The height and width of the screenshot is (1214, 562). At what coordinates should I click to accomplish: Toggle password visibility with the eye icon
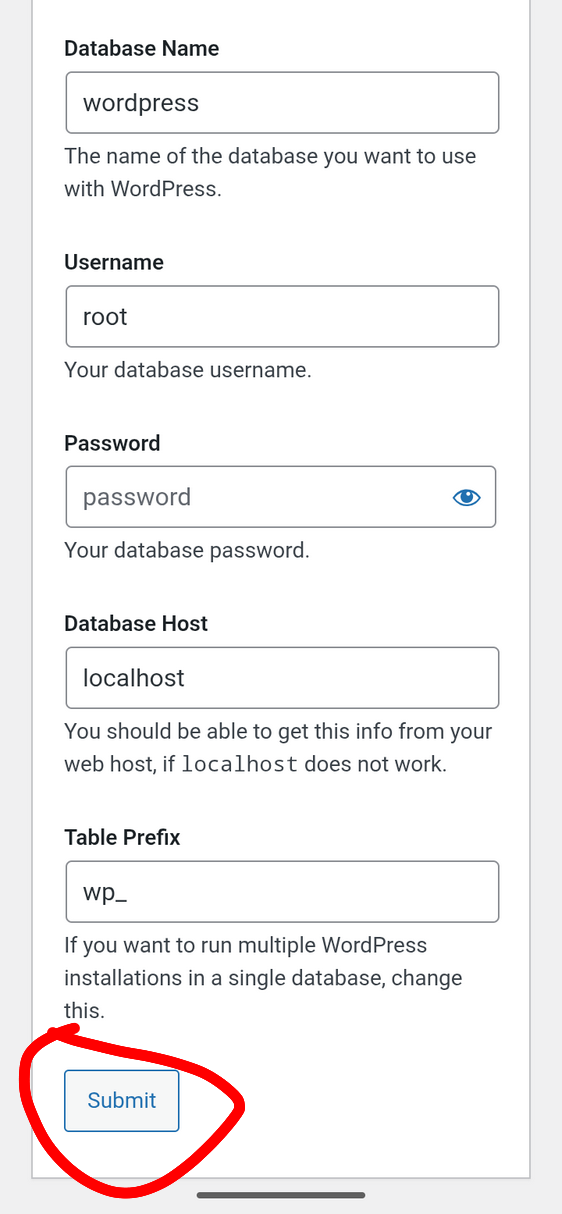tap(466, 497)
